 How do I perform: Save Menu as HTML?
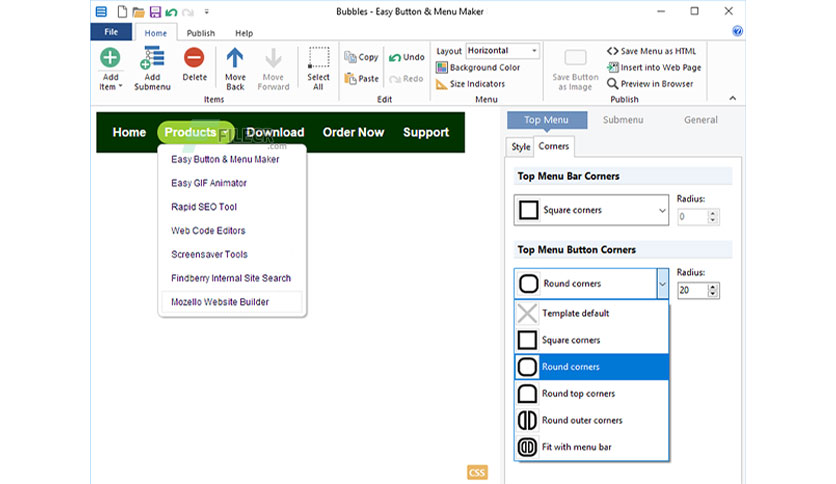click(x=651, y=51)
